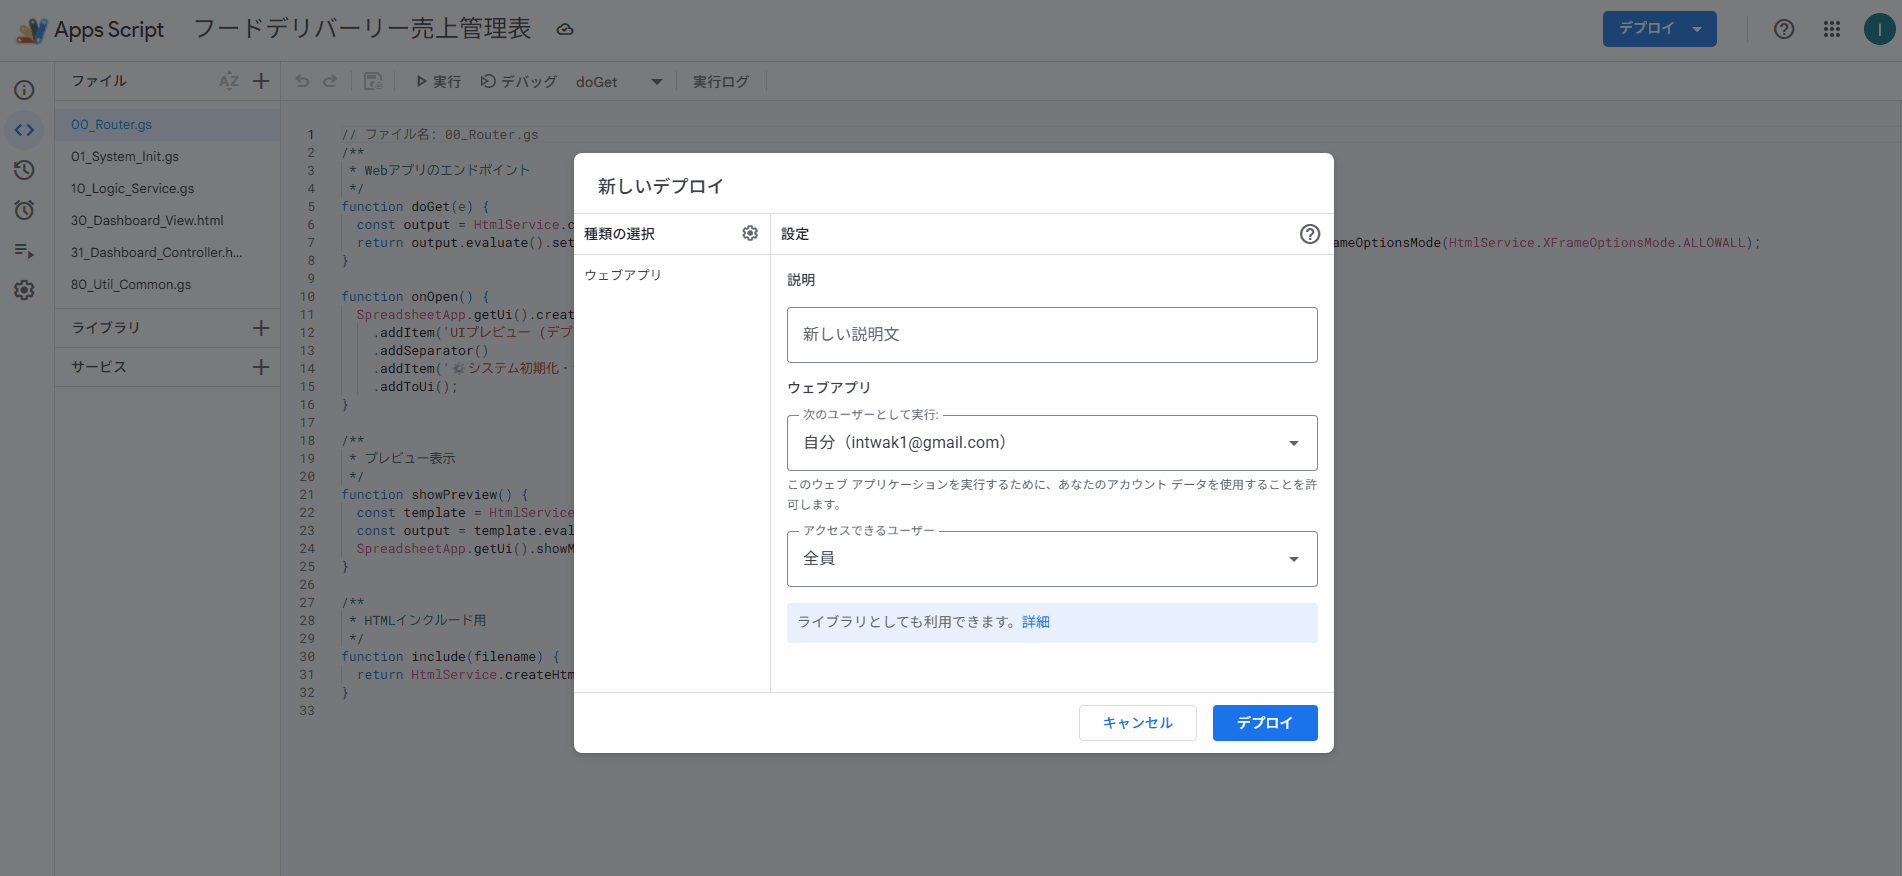Click the キャンセル button
This screenshot has height=876, width=1902.
pos(1138,723)
